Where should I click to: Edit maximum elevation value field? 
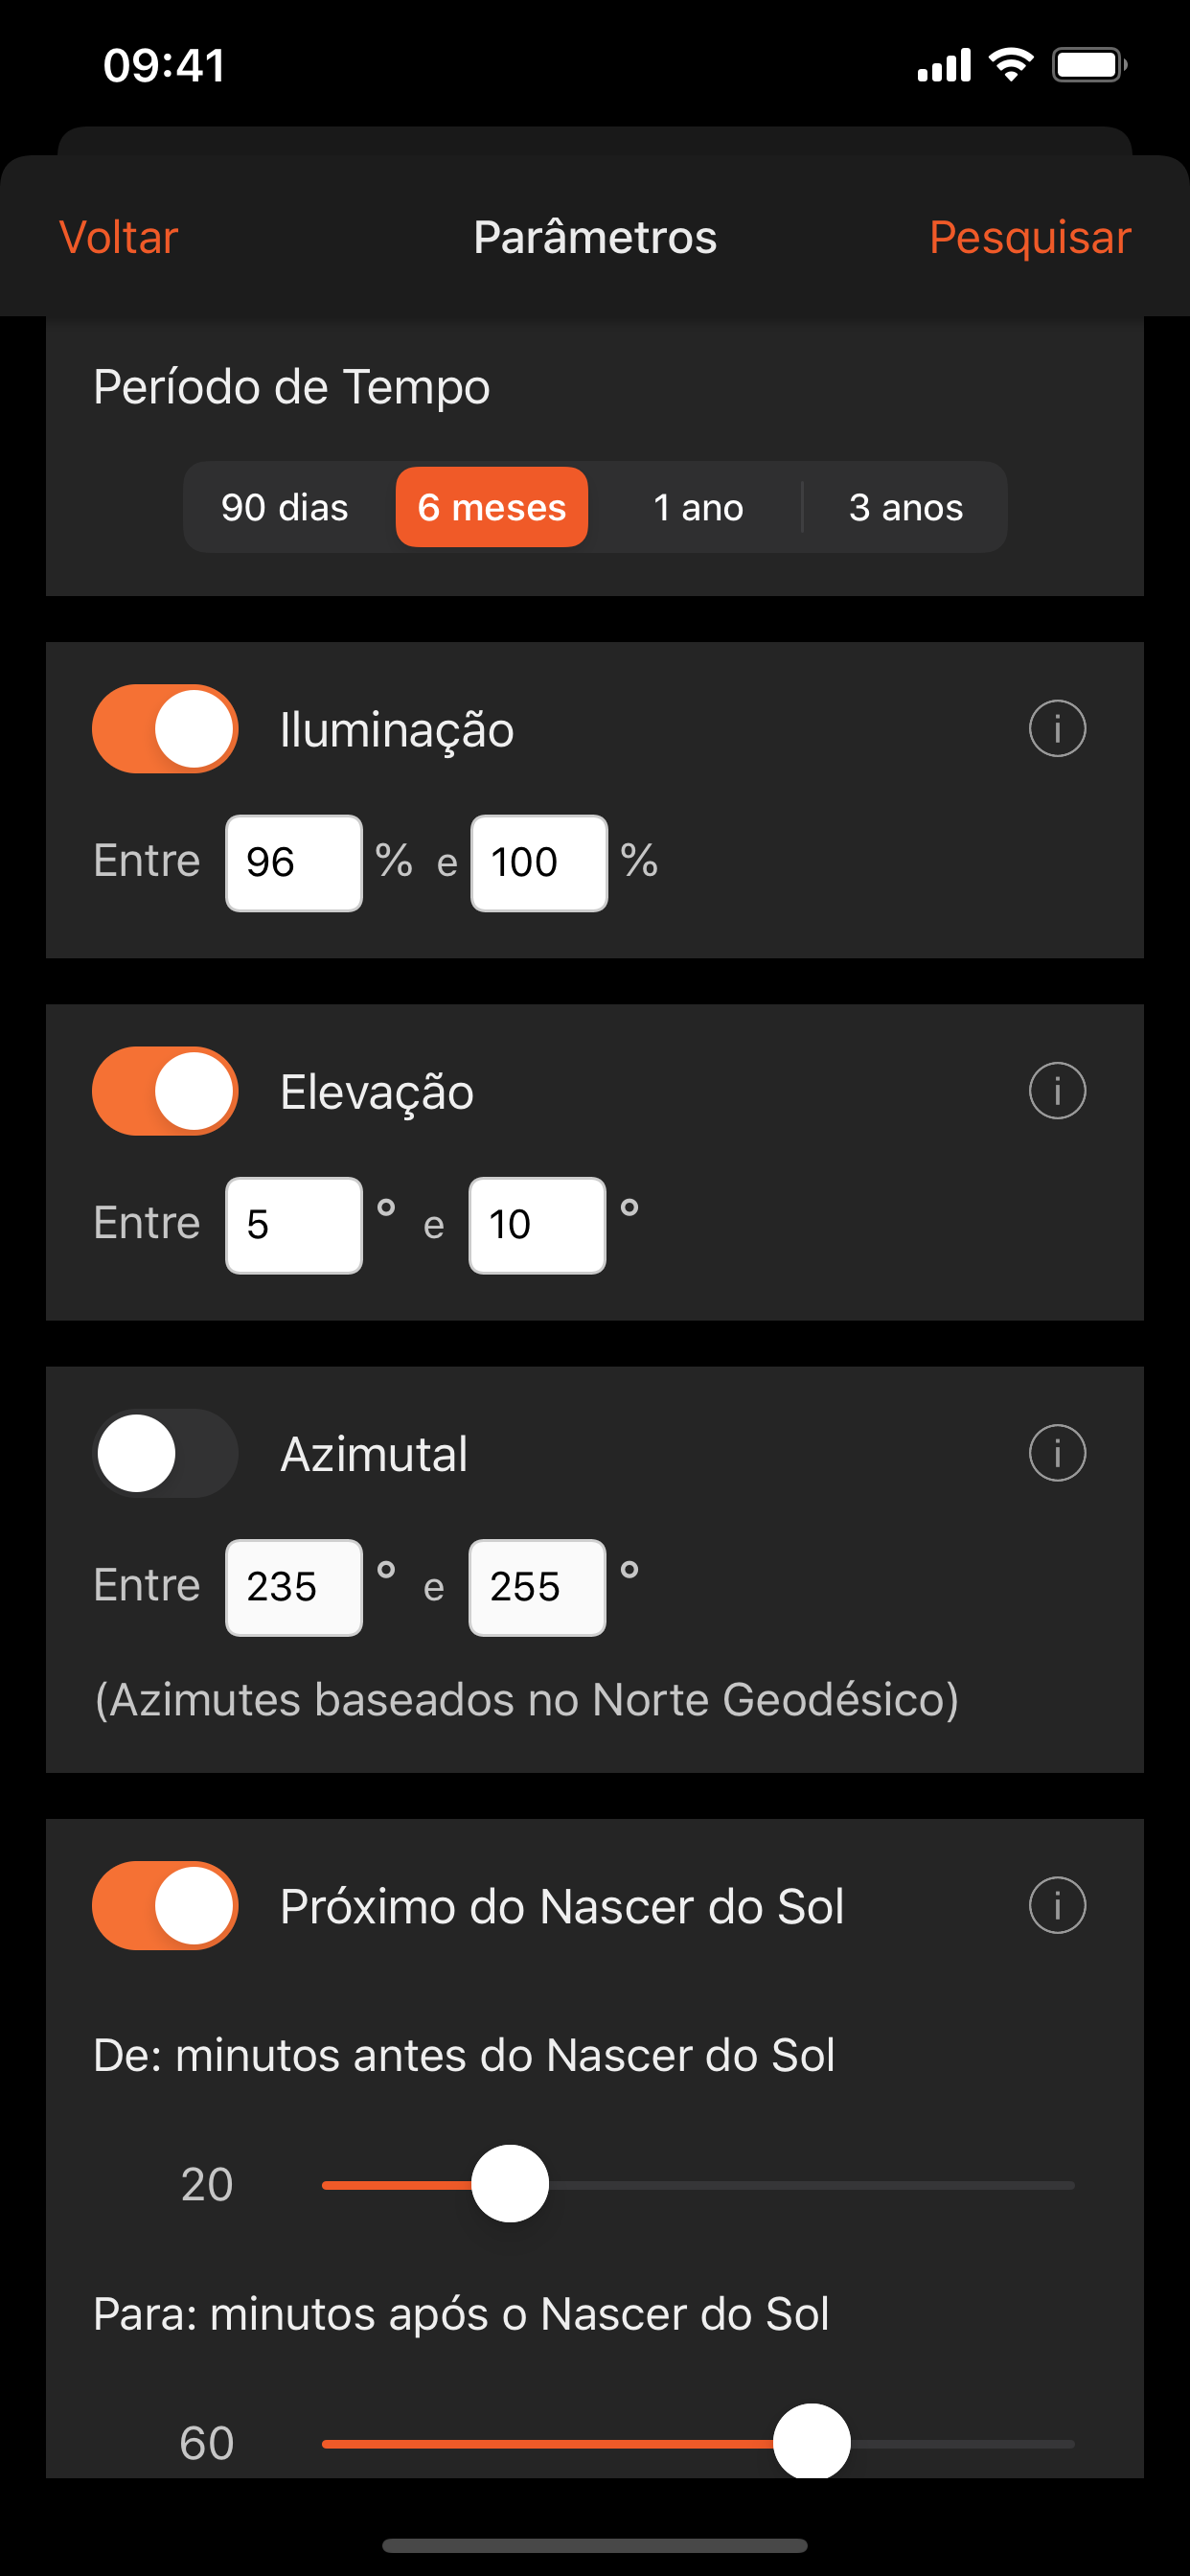coord(536,1225)
